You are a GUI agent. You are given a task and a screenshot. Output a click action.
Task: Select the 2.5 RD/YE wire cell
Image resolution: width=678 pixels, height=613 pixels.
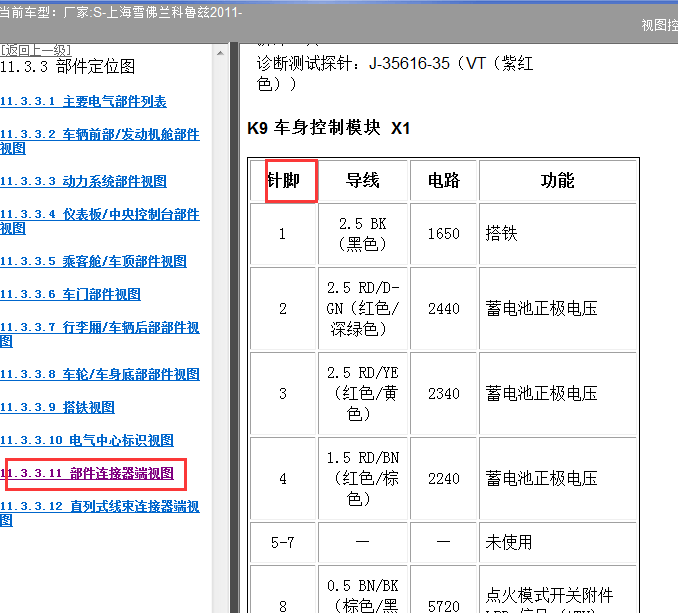coord(363,393)
